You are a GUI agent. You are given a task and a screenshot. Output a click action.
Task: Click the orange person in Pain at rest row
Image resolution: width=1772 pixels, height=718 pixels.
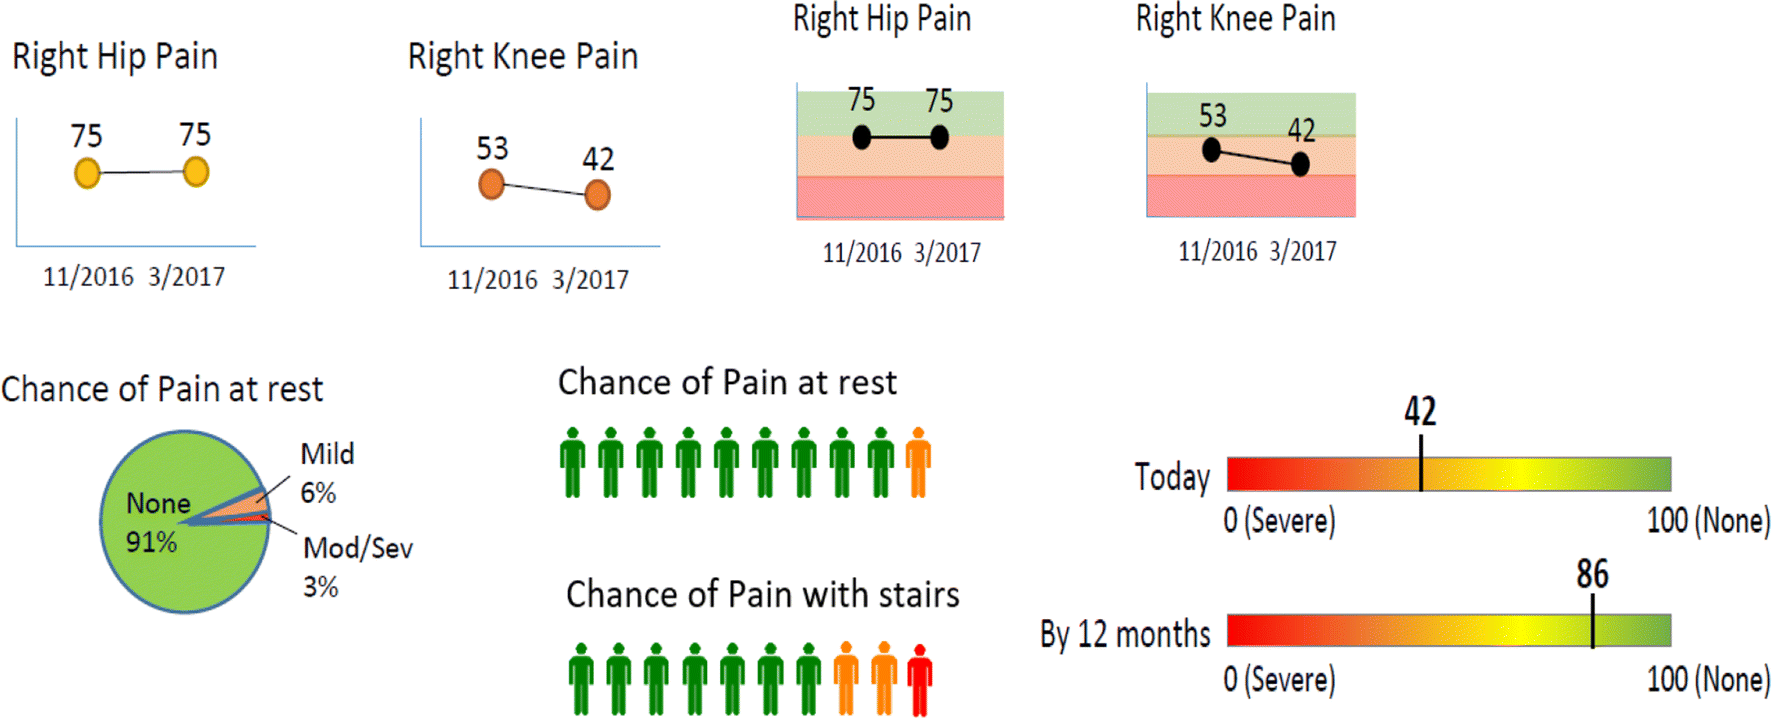(x=918, y=462)
